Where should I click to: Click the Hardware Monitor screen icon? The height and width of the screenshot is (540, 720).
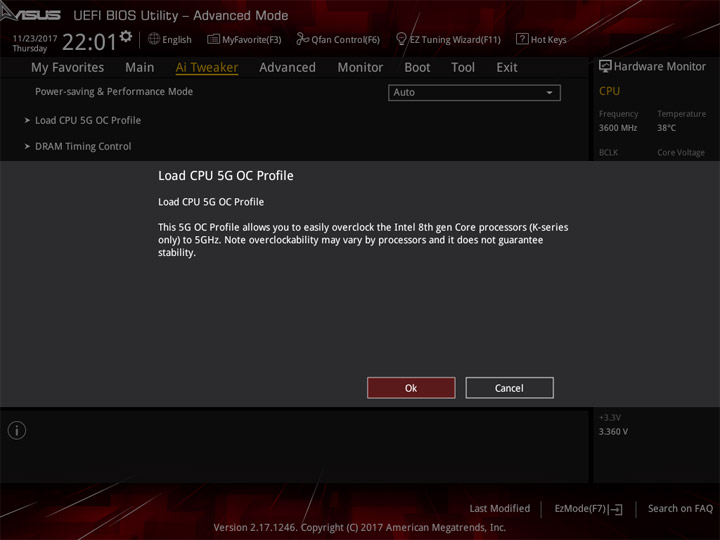[x=605, y=67]
